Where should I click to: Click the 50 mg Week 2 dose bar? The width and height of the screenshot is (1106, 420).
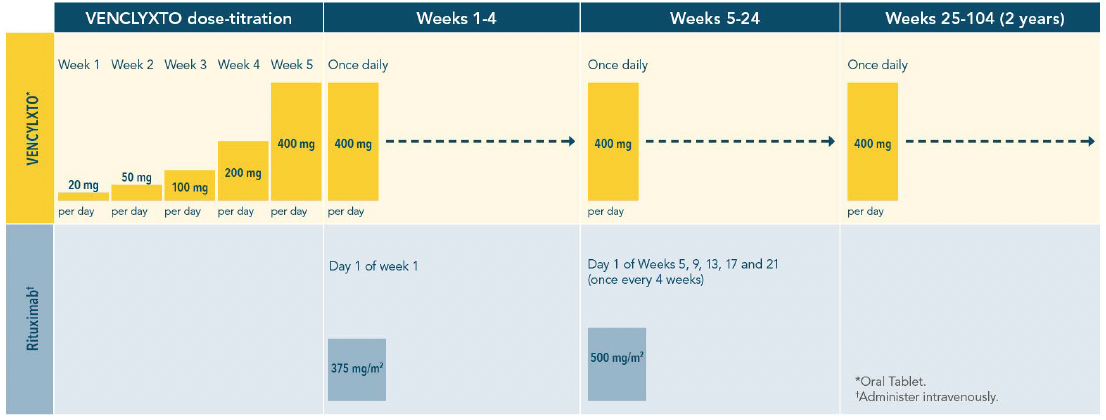136,193
